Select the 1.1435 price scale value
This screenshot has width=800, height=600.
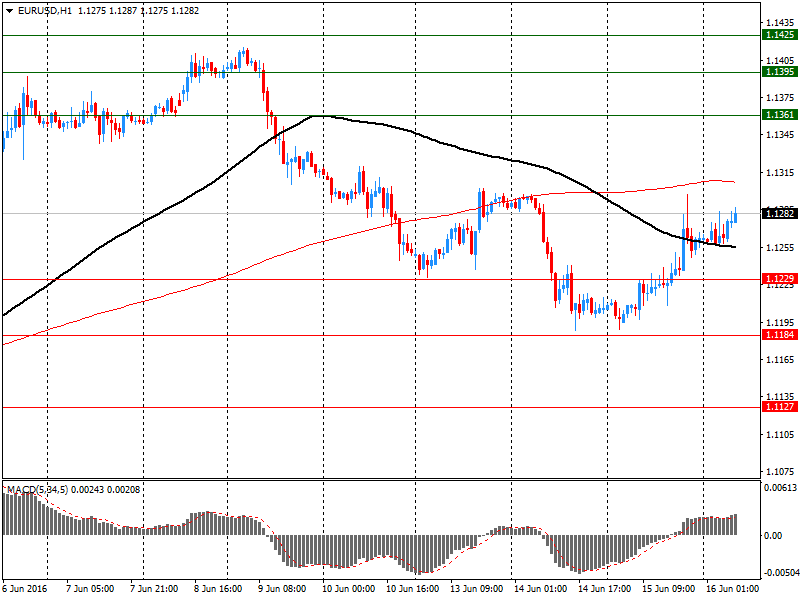click(780, 22)
